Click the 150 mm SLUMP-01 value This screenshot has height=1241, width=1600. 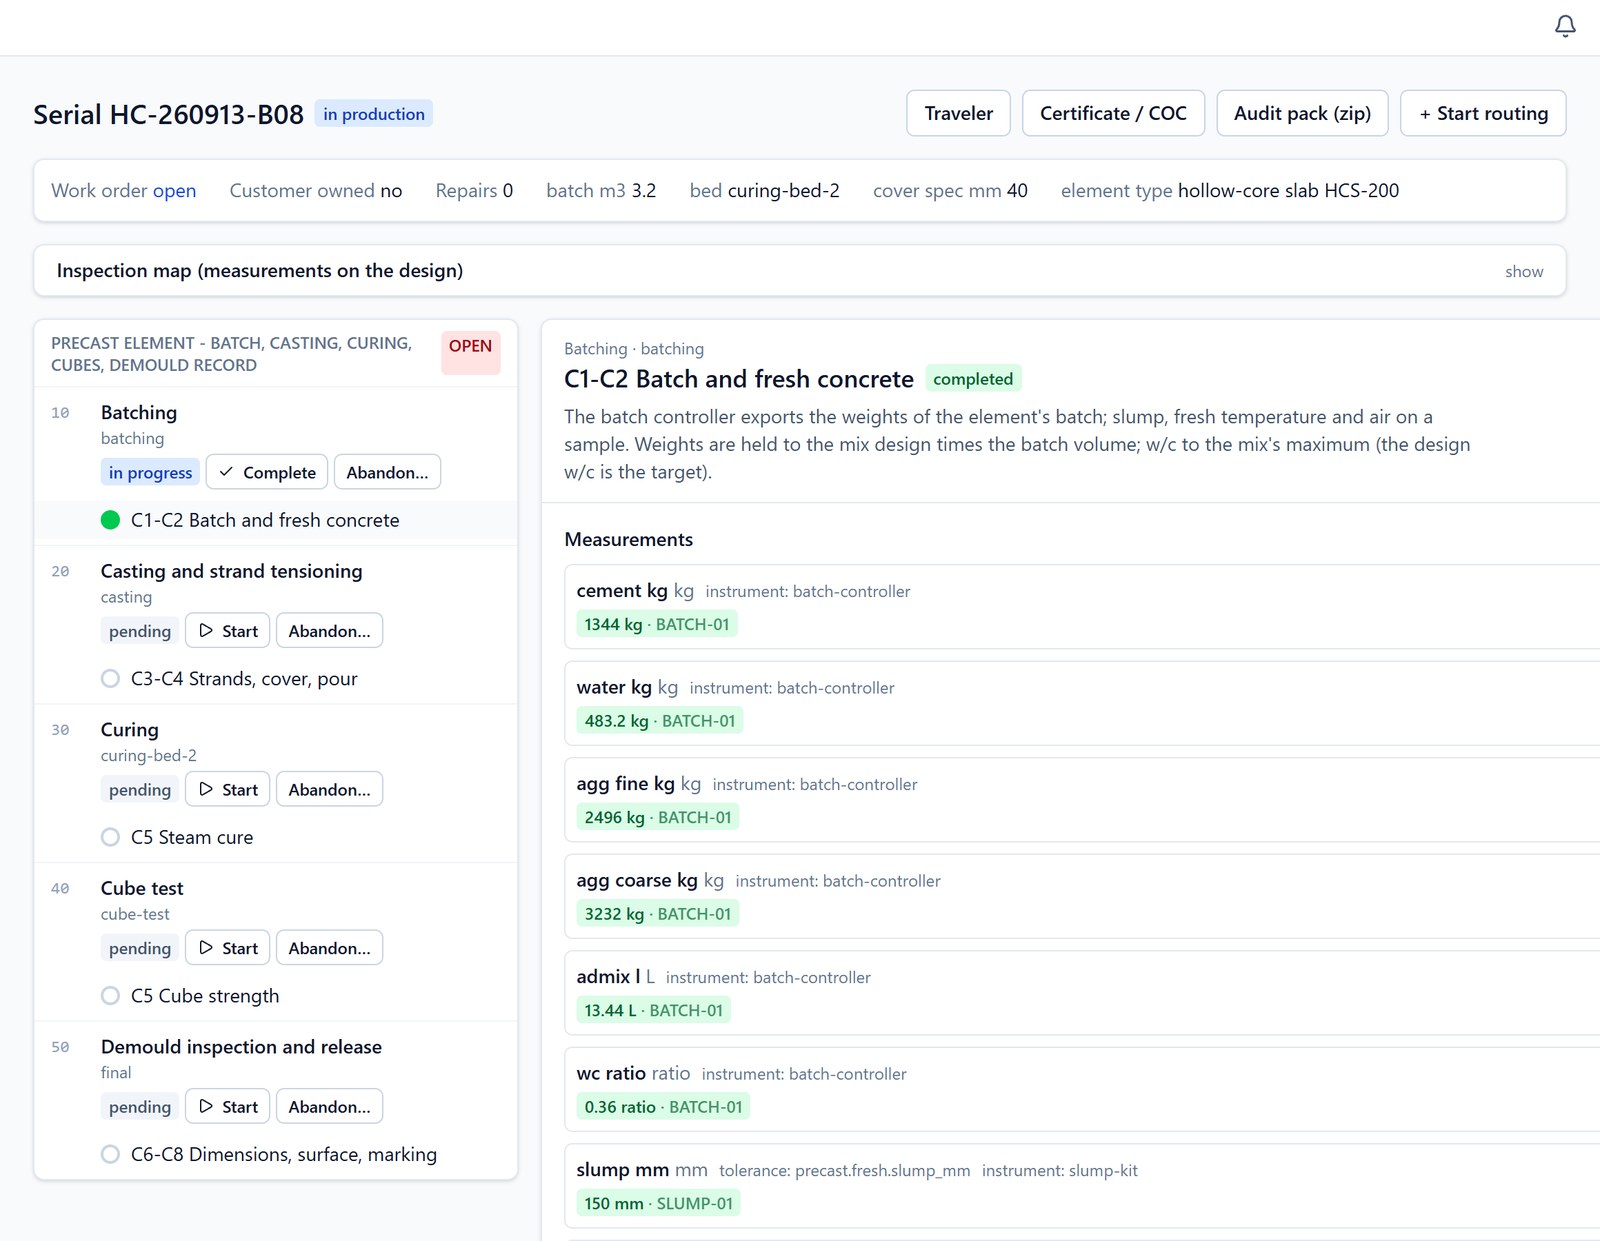658,1204
